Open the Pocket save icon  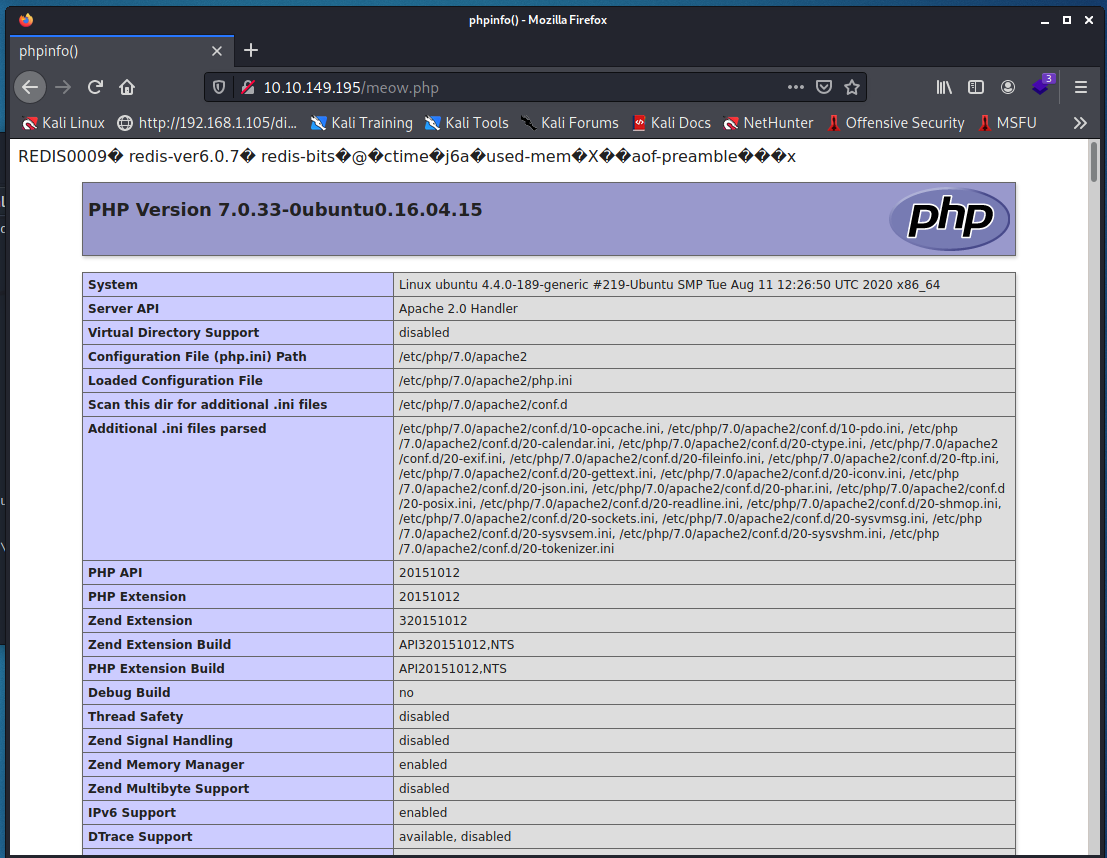[x=824, y=87]
